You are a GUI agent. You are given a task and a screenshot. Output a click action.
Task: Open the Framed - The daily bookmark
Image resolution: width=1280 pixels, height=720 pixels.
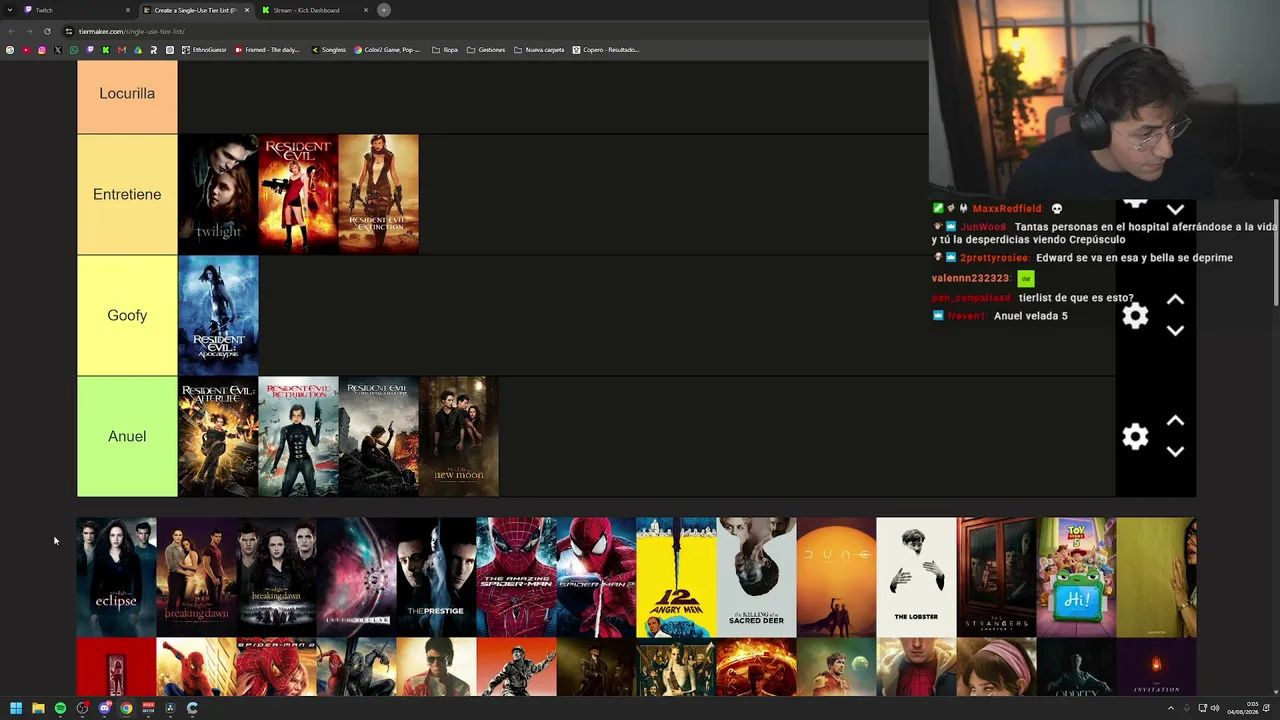[x=267, y=50]
